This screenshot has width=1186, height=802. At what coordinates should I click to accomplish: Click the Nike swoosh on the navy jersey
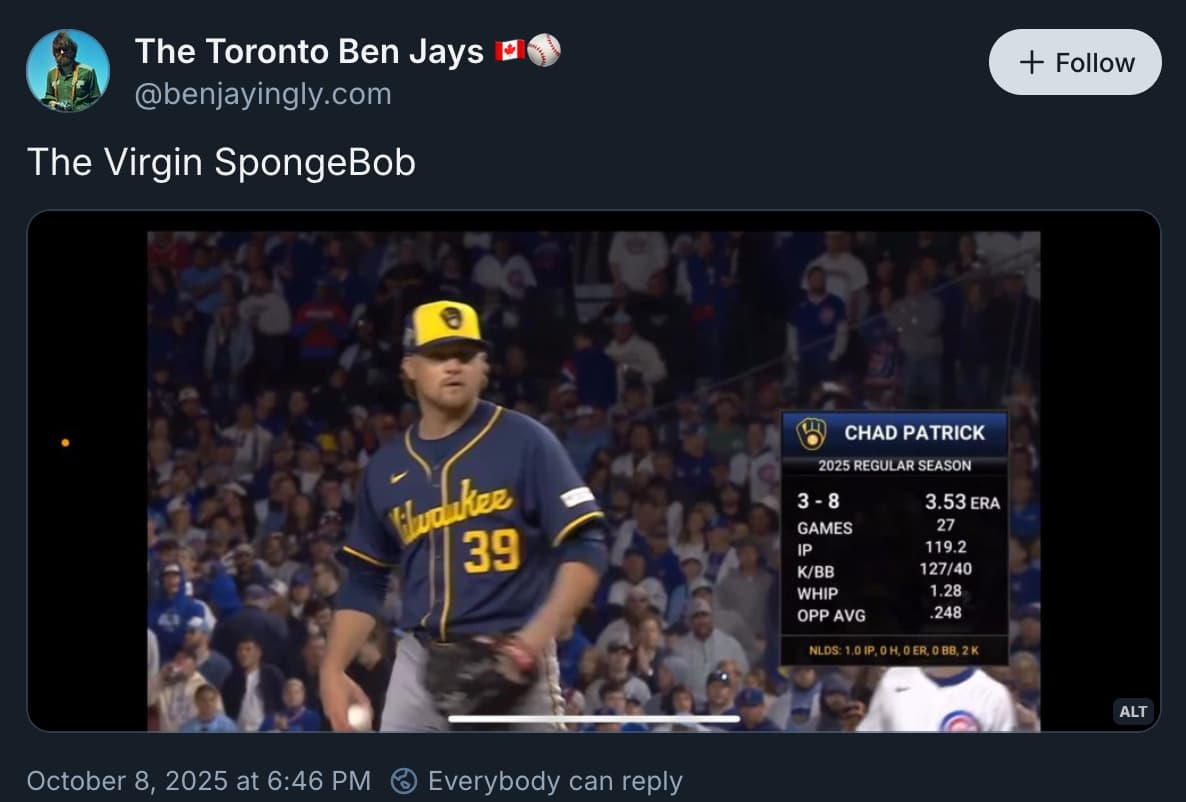[x=400, y=477]
